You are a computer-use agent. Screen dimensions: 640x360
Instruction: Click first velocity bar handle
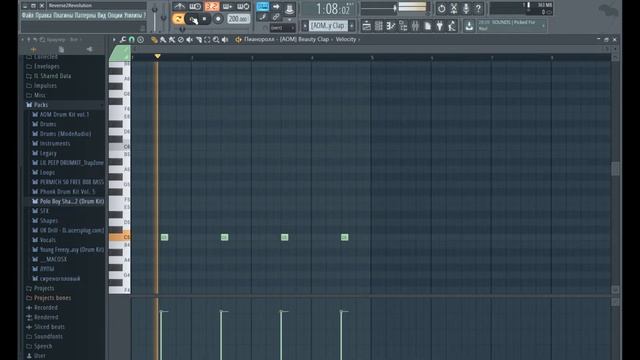(162, 312)
